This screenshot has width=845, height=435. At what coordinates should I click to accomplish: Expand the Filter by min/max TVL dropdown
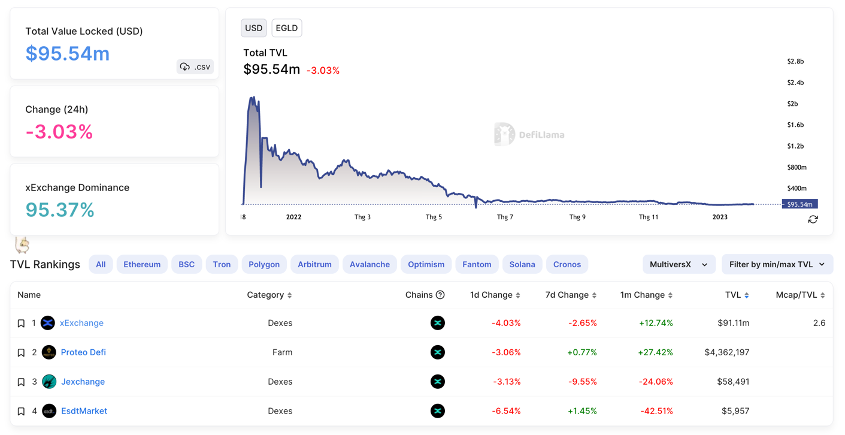(777, 264)
